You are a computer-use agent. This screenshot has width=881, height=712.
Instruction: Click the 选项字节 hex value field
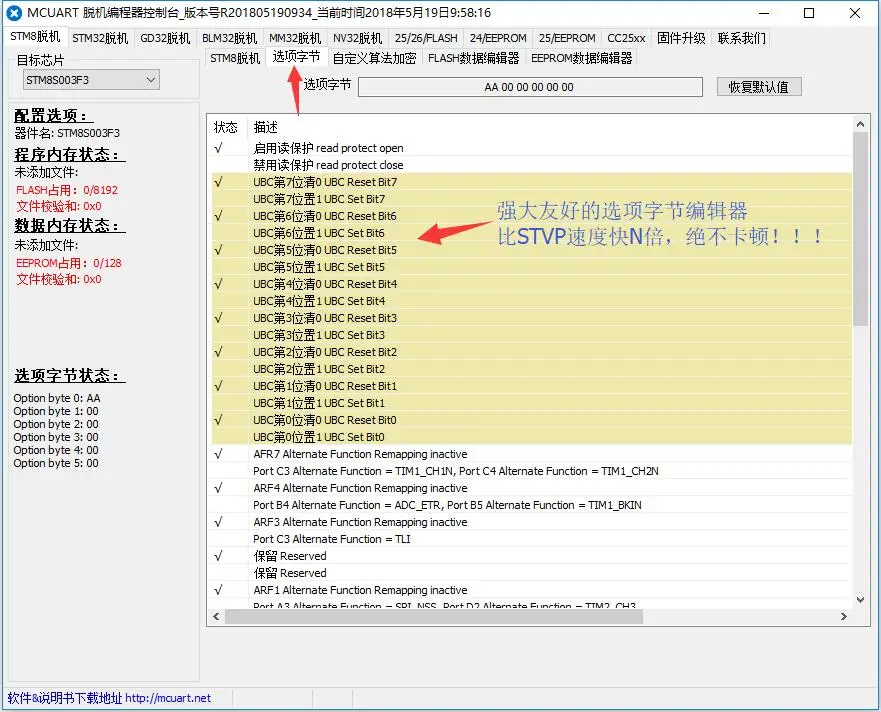pyautogui.click(x=529, y=87)
